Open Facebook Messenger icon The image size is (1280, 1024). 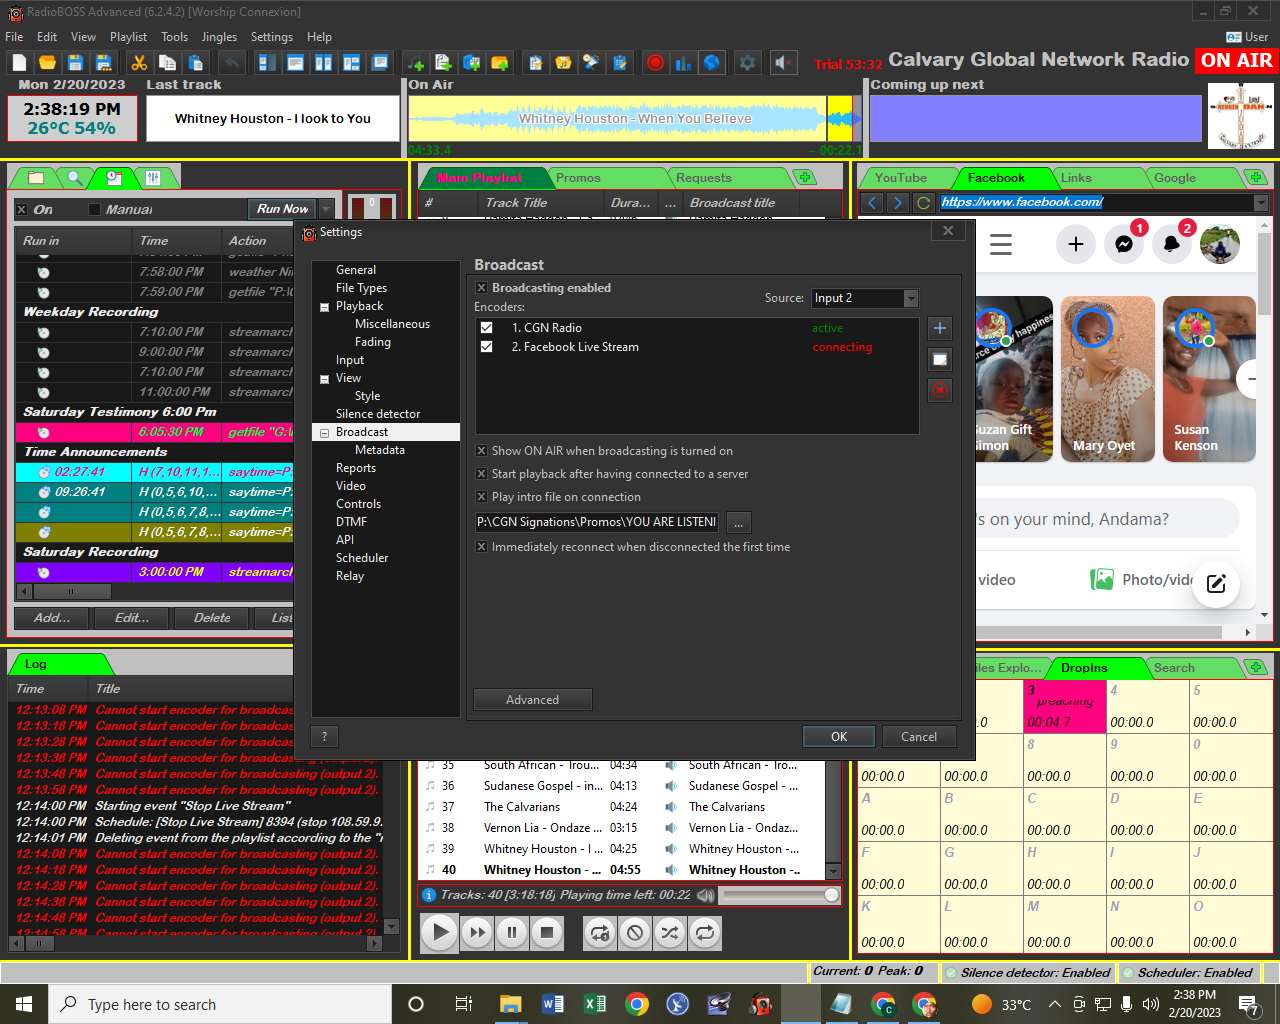click(1124, 244)
